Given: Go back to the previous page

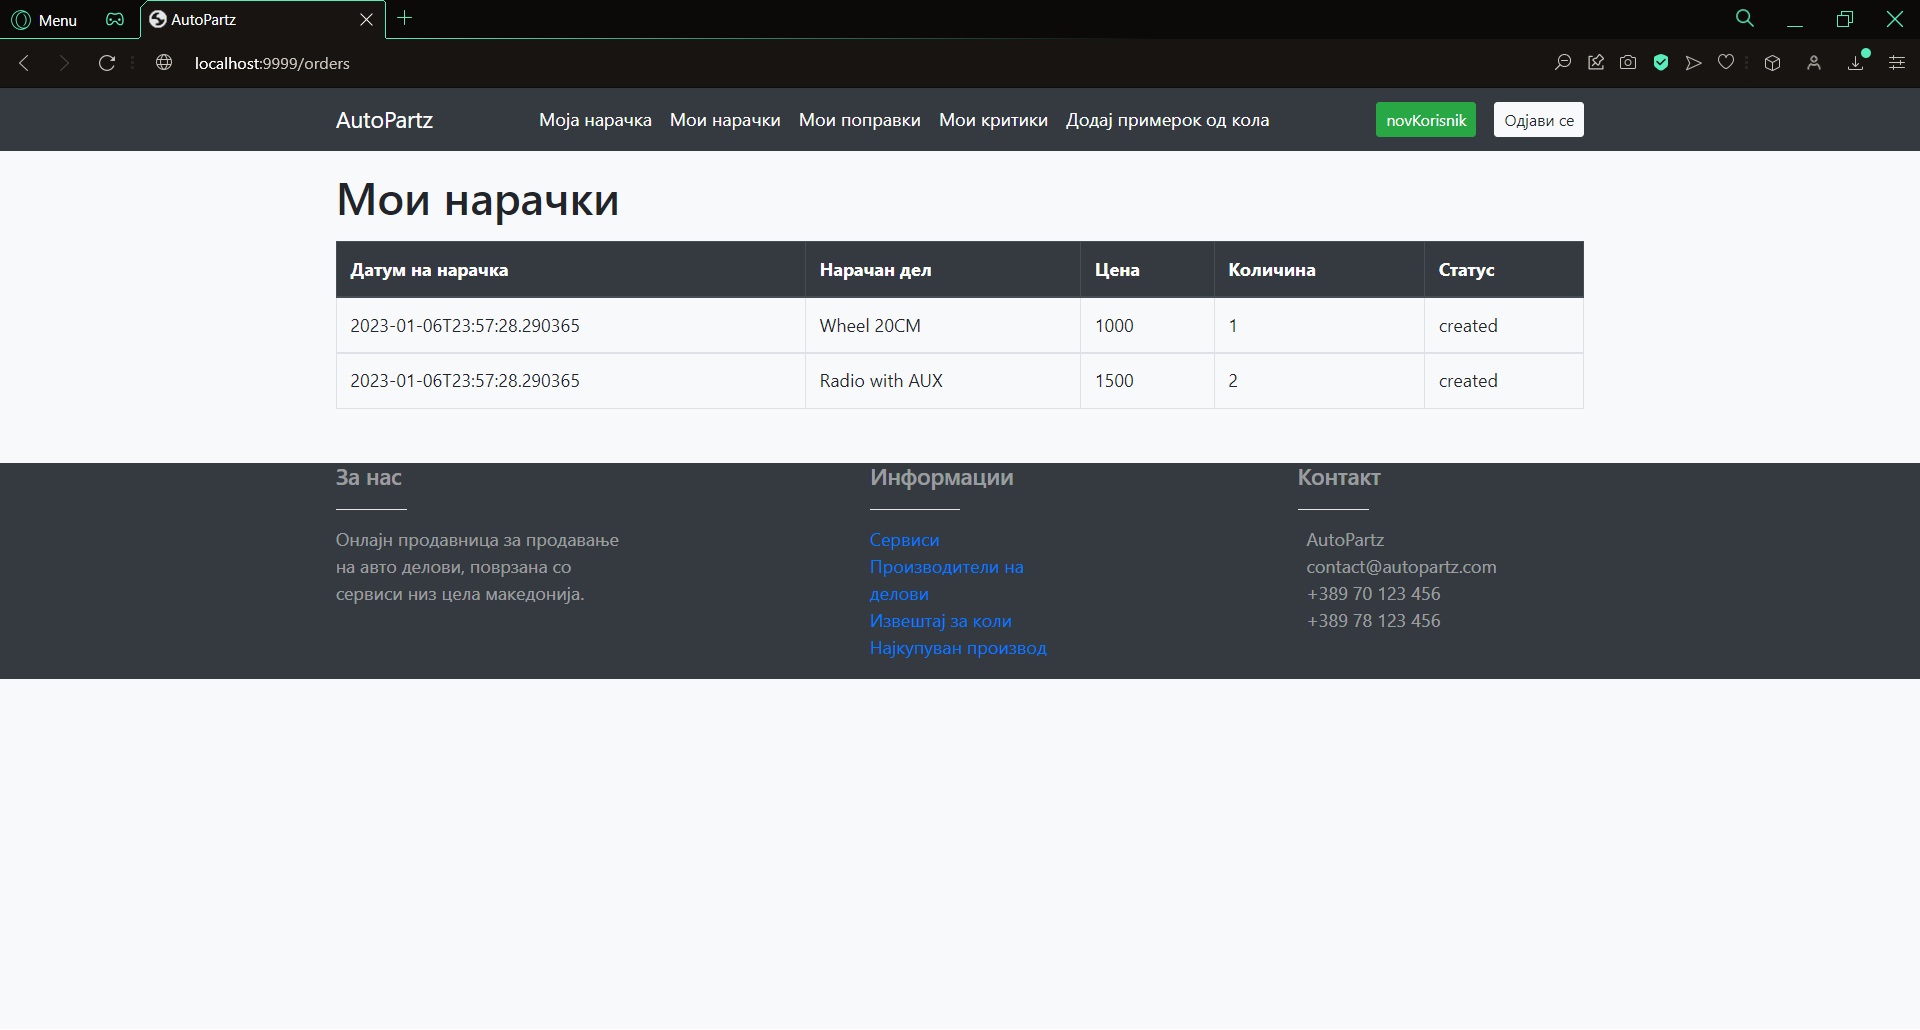Looking at the screenshot, I should point(24,63).
